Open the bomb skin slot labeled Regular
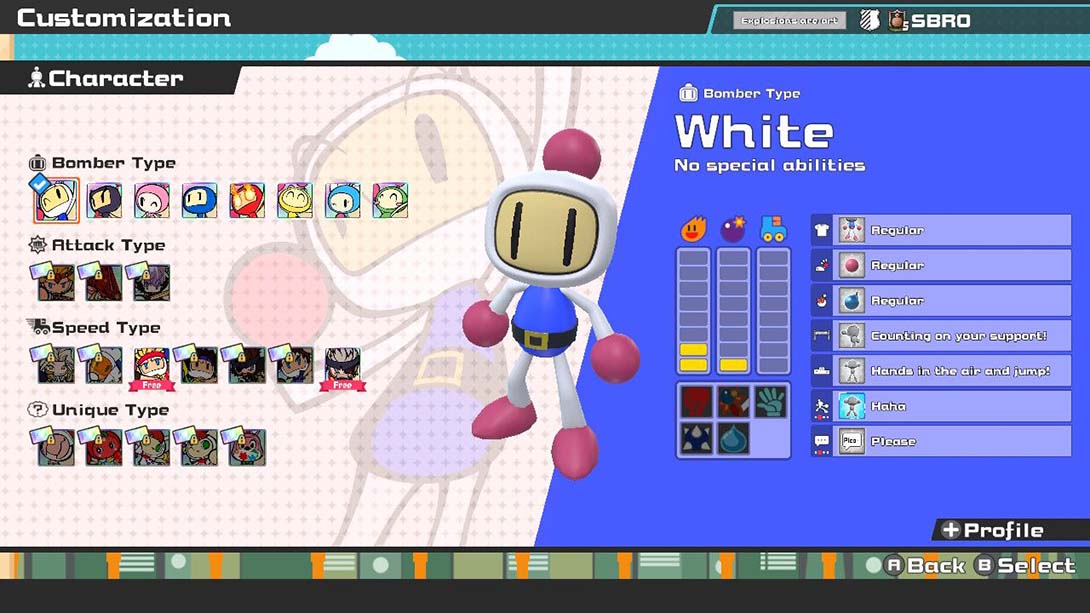This screenshot has height=613, width=1090. (x=940, y=300)
